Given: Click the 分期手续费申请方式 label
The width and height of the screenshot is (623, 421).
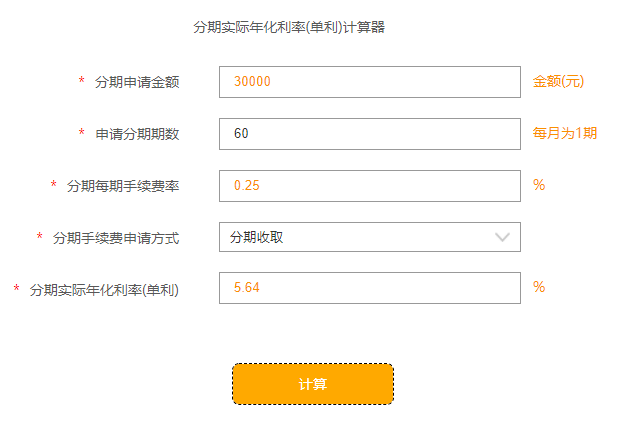Looking at the screenshot, I should pos(116,238).
